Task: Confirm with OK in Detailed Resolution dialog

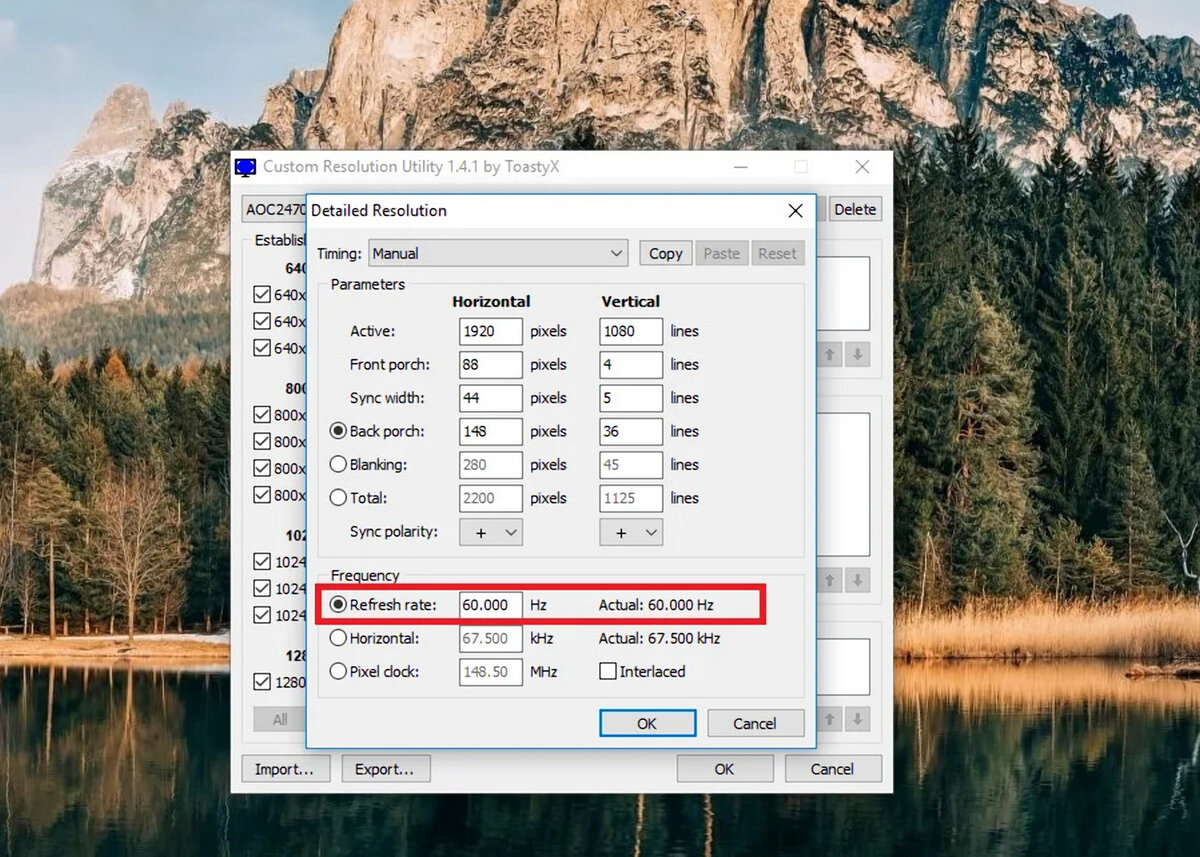Action: coord(647,723)
